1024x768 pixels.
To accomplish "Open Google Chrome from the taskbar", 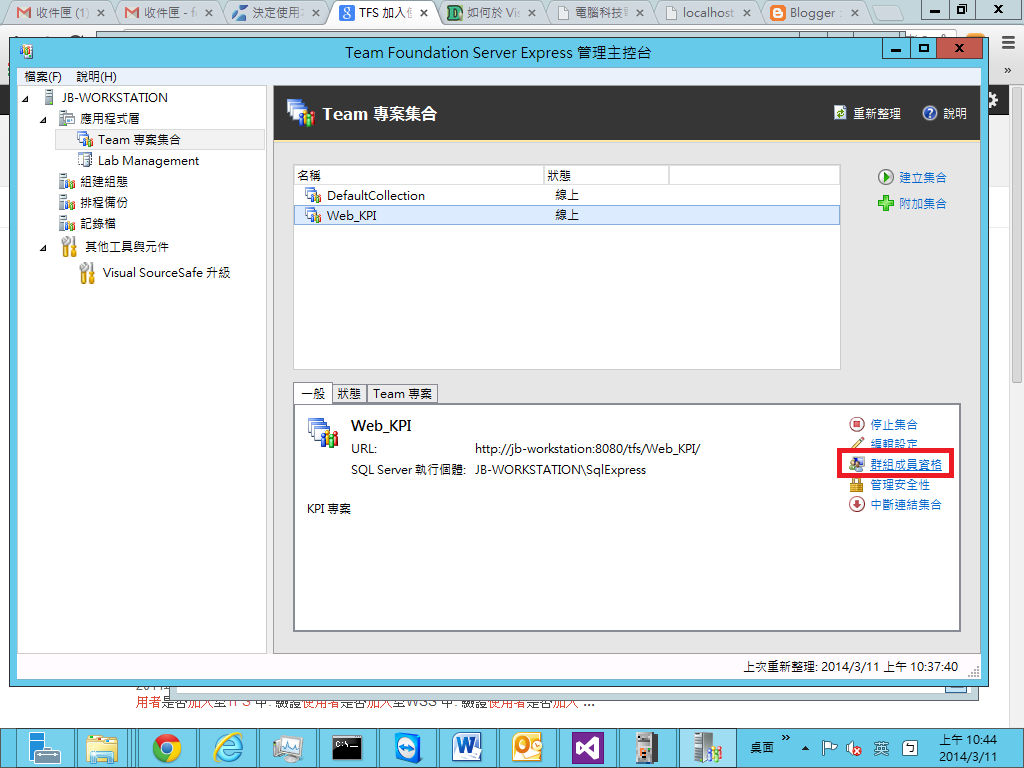I will 167,747.
